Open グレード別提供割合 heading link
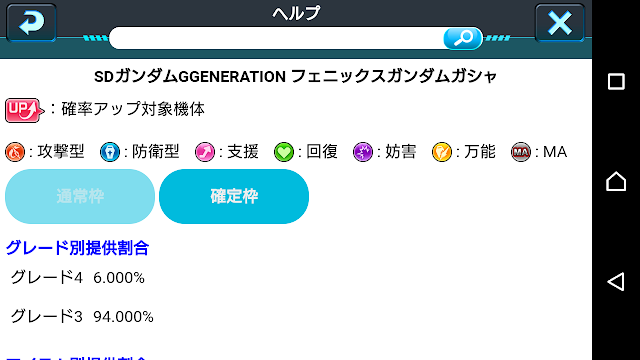The height and width of the screenshot is (360, 640). click(77, 248)
